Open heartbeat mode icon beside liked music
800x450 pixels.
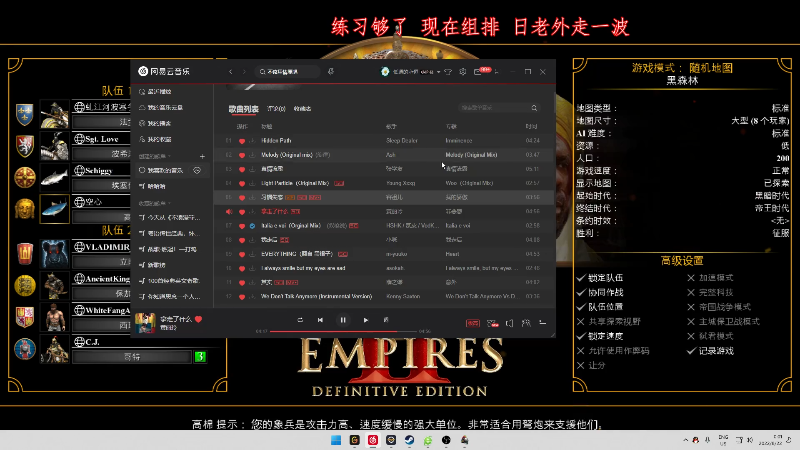[x=197, y=170]
